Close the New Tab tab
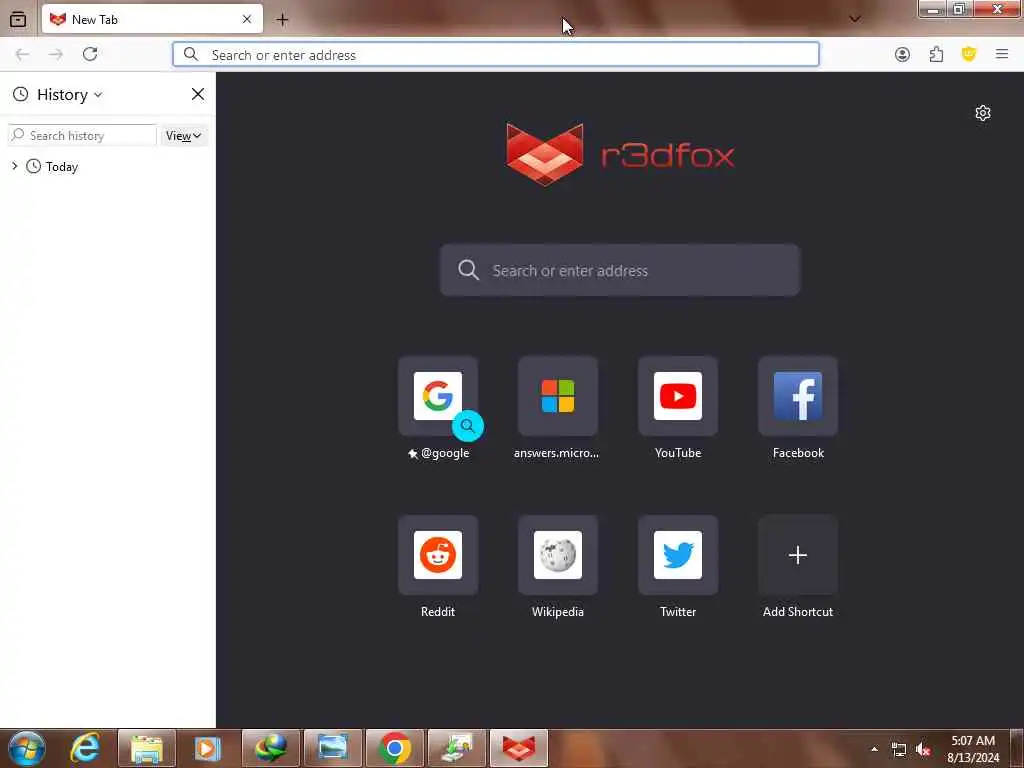The height and width of the screenshot is (768, 1024). click(247, 20)
